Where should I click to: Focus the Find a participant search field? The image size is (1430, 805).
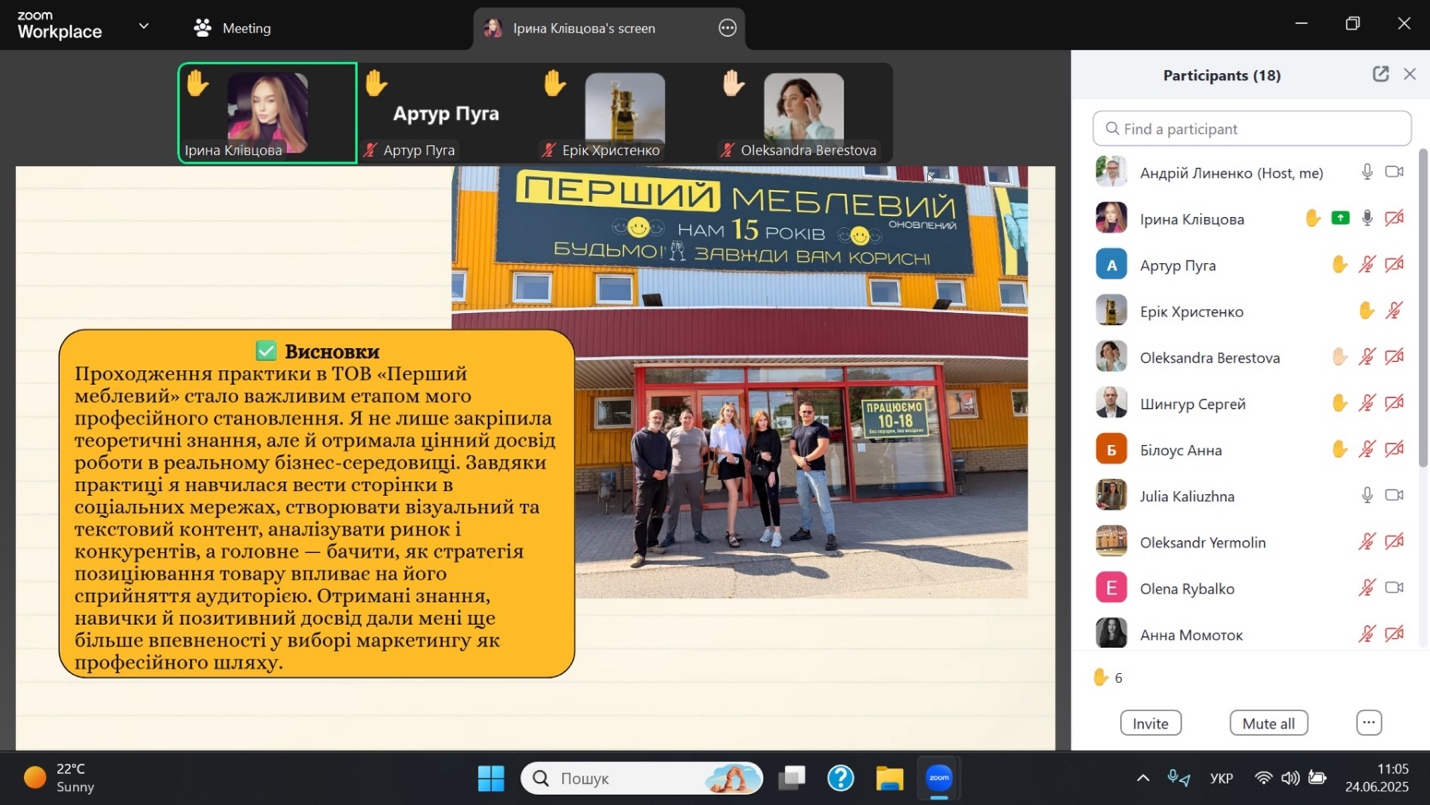pos(1252,129)
